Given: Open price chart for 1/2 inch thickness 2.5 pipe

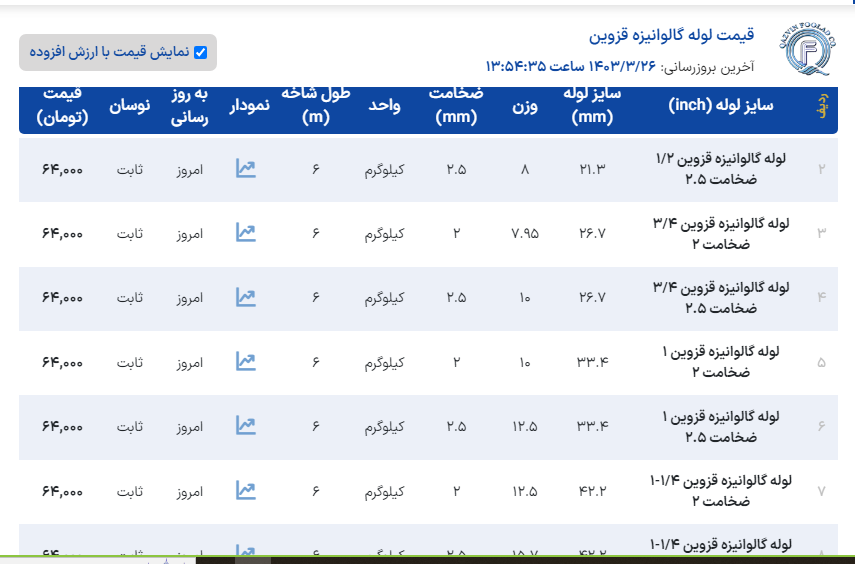Looking at the screenshot, I should pyautogui.click(x=246, y=169).
